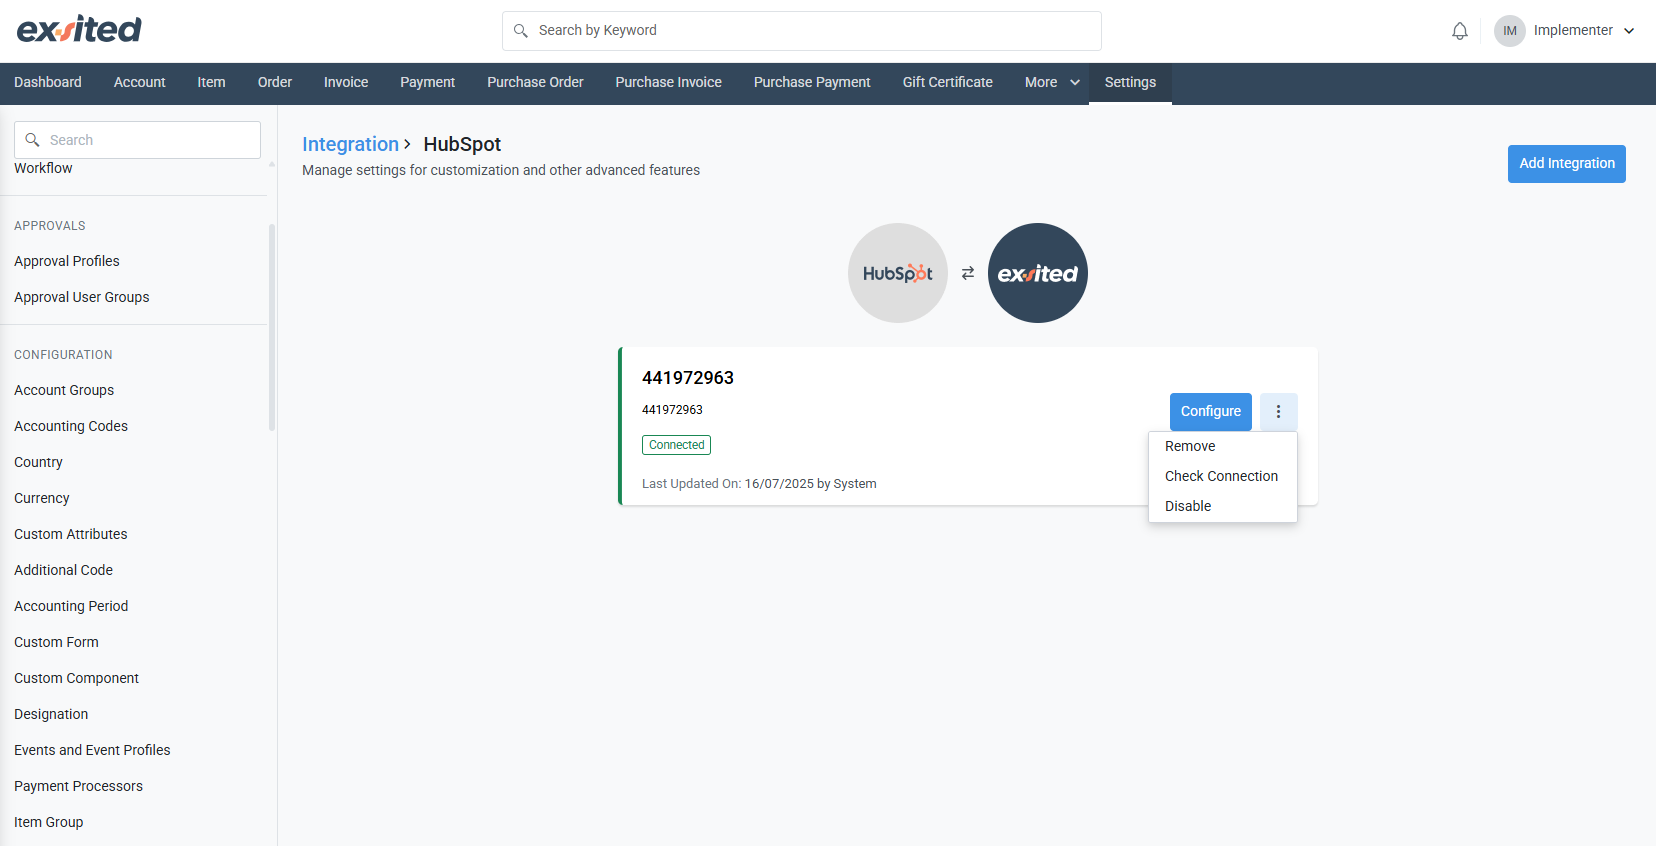Go to the Dashboard tab

coord(48,83)
